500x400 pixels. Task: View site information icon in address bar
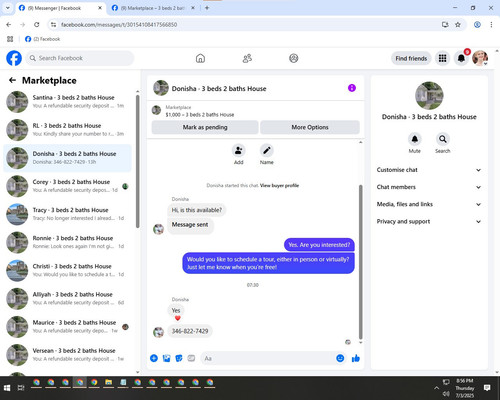tap(53, 25)
